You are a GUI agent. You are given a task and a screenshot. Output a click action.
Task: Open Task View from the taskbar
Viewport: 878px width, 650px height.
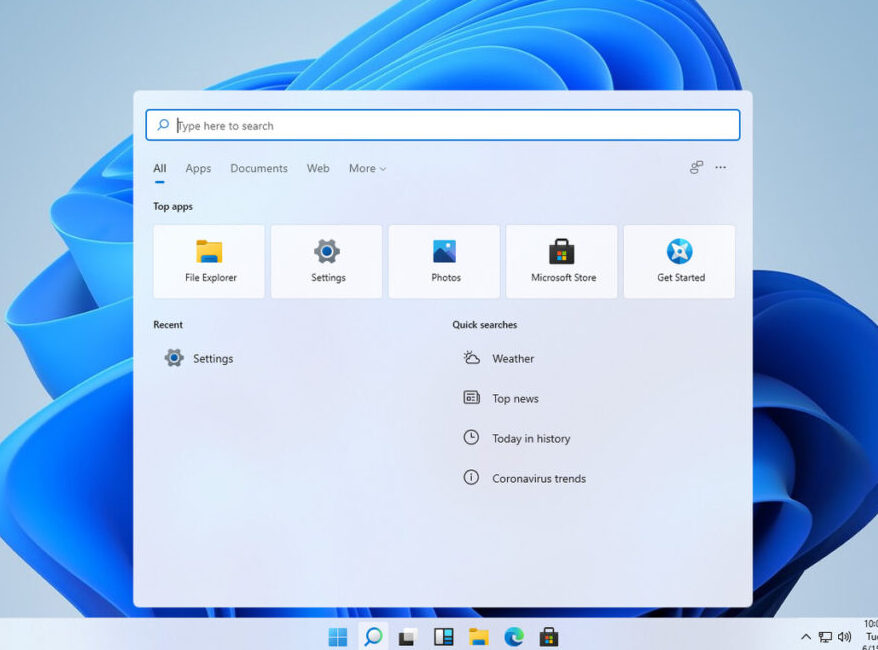coord(408,637)
